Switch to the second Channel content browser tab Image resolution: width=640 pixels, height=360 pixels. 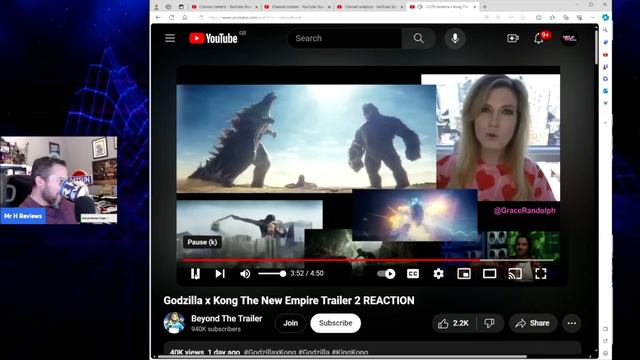297,7
